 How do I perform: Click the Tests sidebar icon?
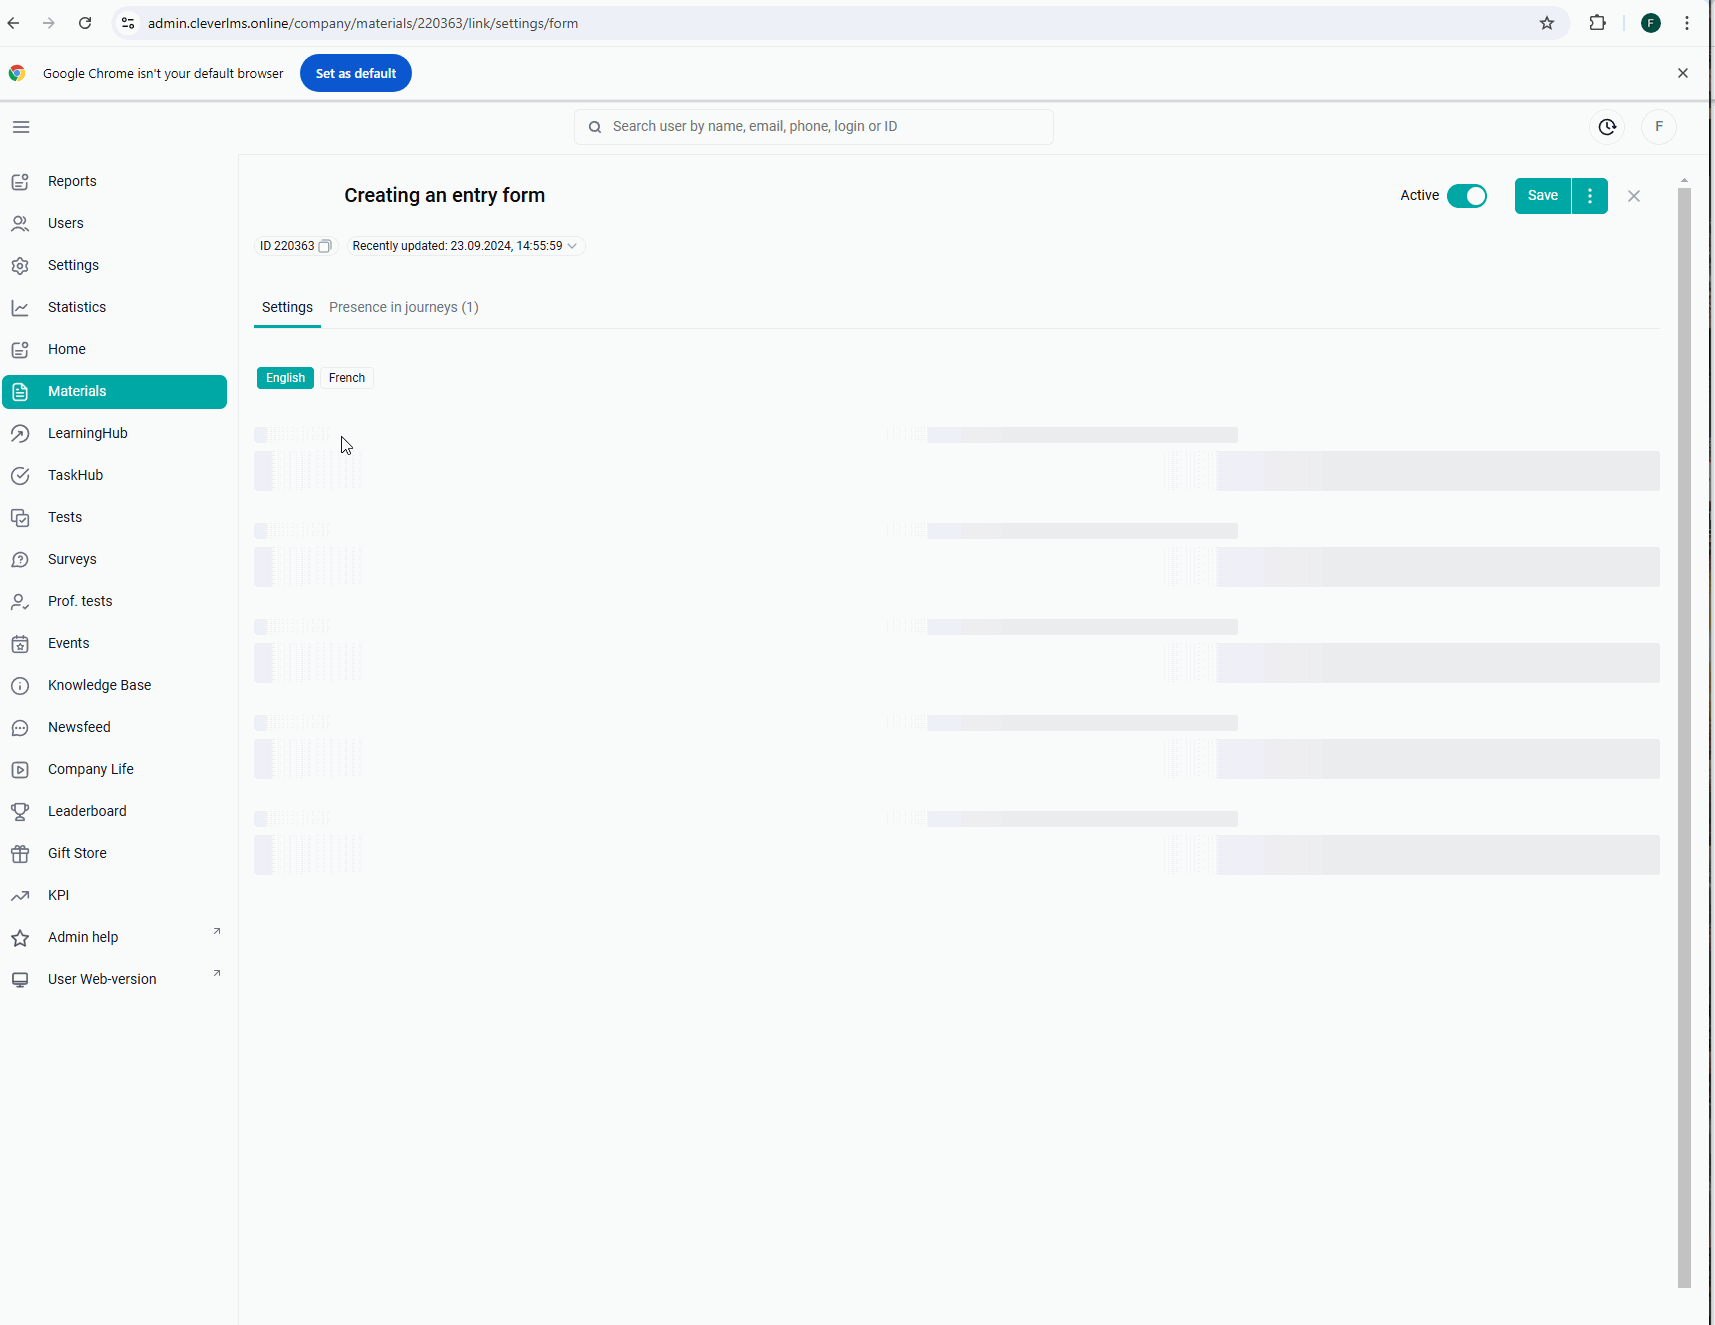pyautogui.click(x=20, y=517)
